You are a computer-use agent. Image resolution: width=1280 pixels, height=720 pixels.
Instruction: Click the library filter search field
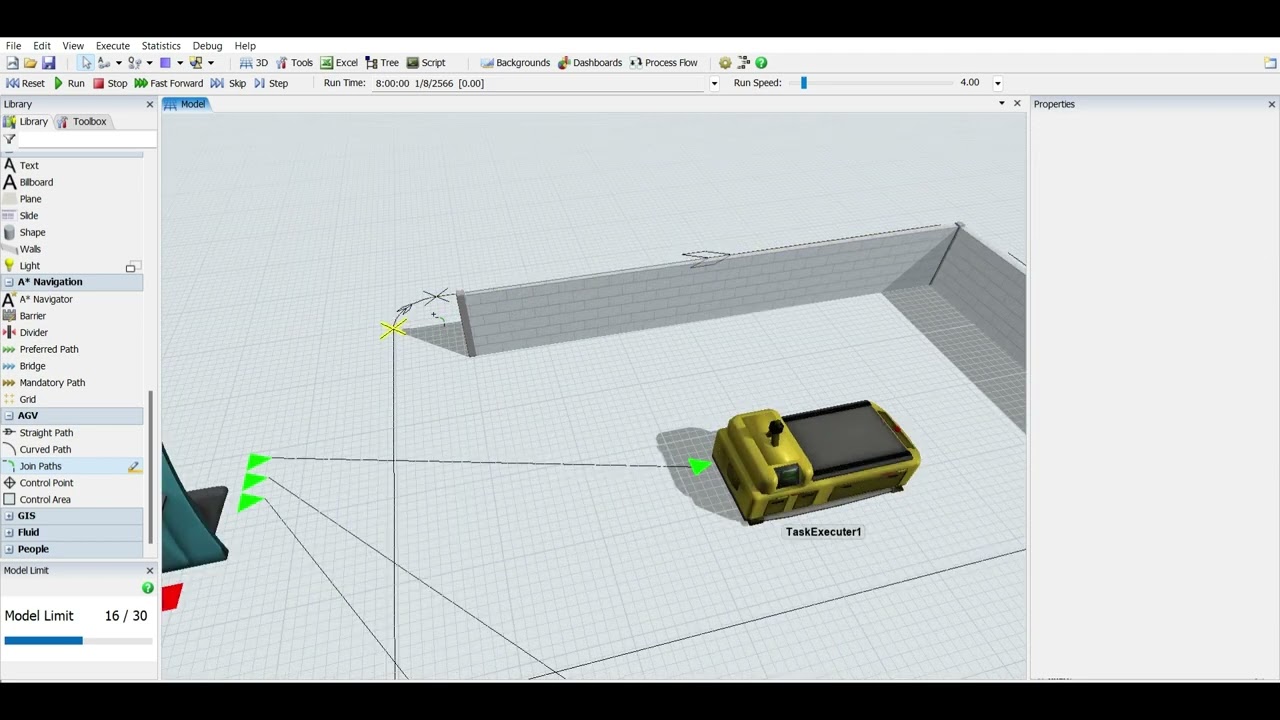(87, 139)
